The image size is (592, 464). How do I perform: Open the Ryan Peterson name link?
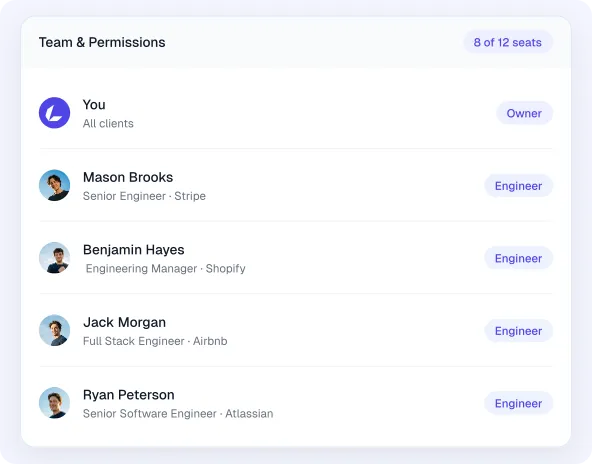129,395
